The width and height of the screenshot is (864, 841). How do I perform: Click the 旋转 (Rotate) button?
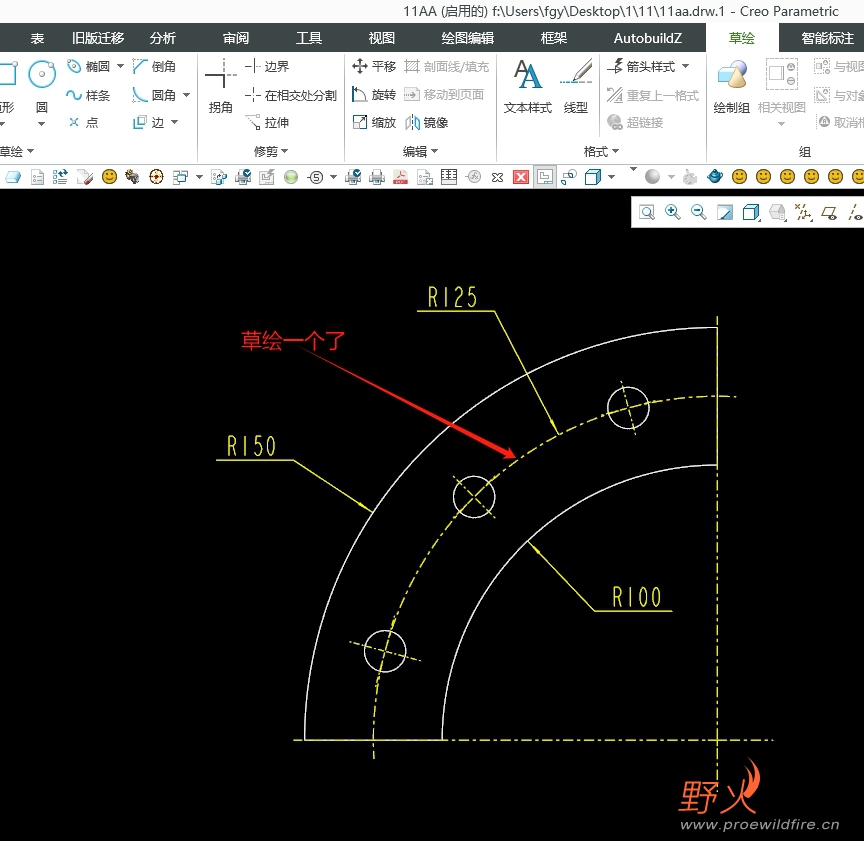coord(374,95)
